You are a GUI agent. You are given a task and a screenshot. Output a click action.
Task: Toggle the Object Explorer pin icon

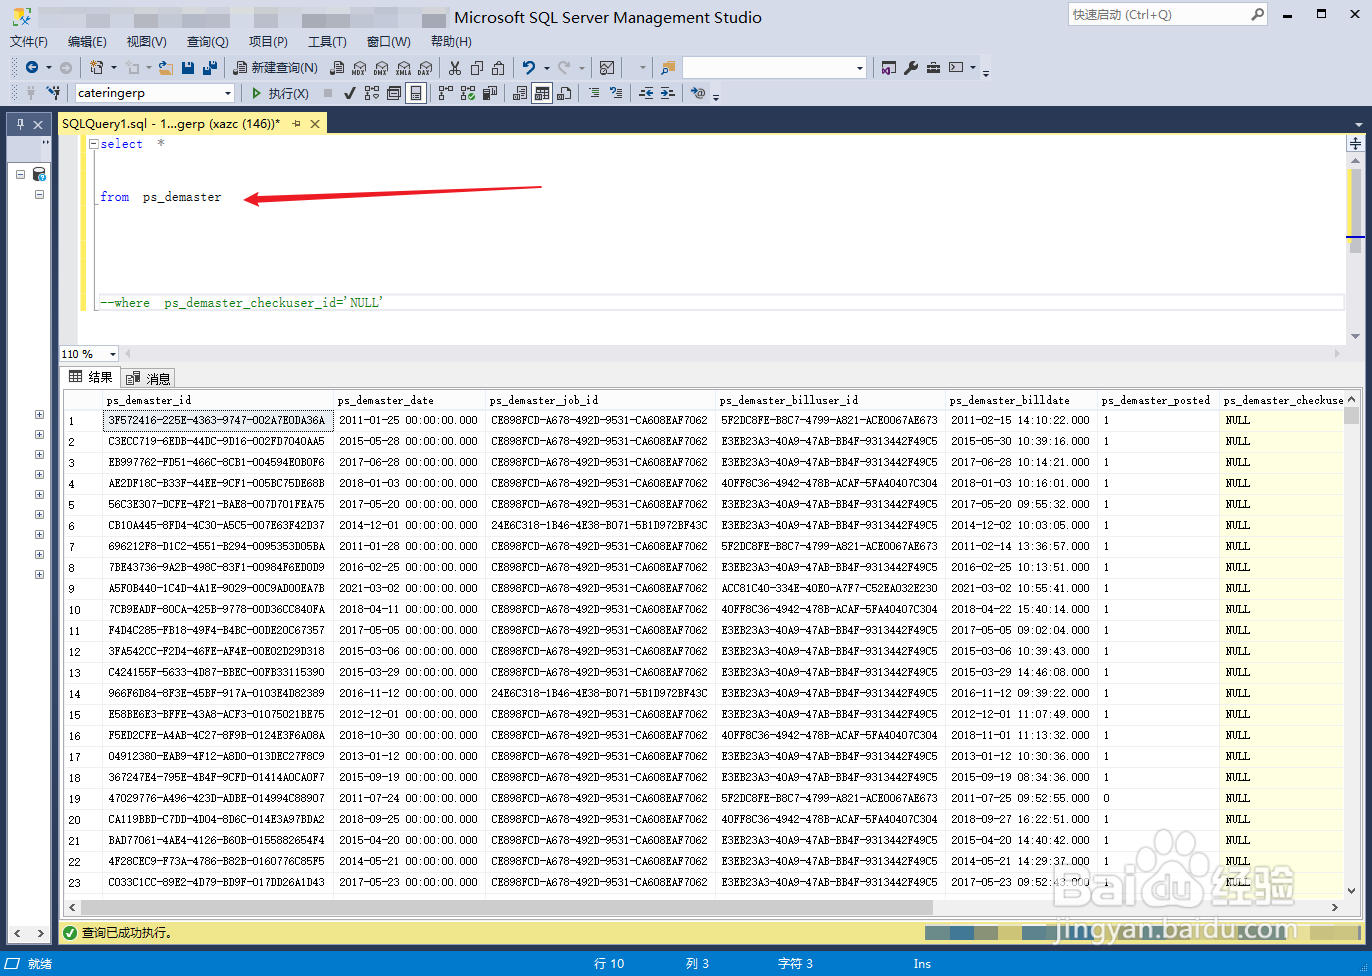[20, 124]
